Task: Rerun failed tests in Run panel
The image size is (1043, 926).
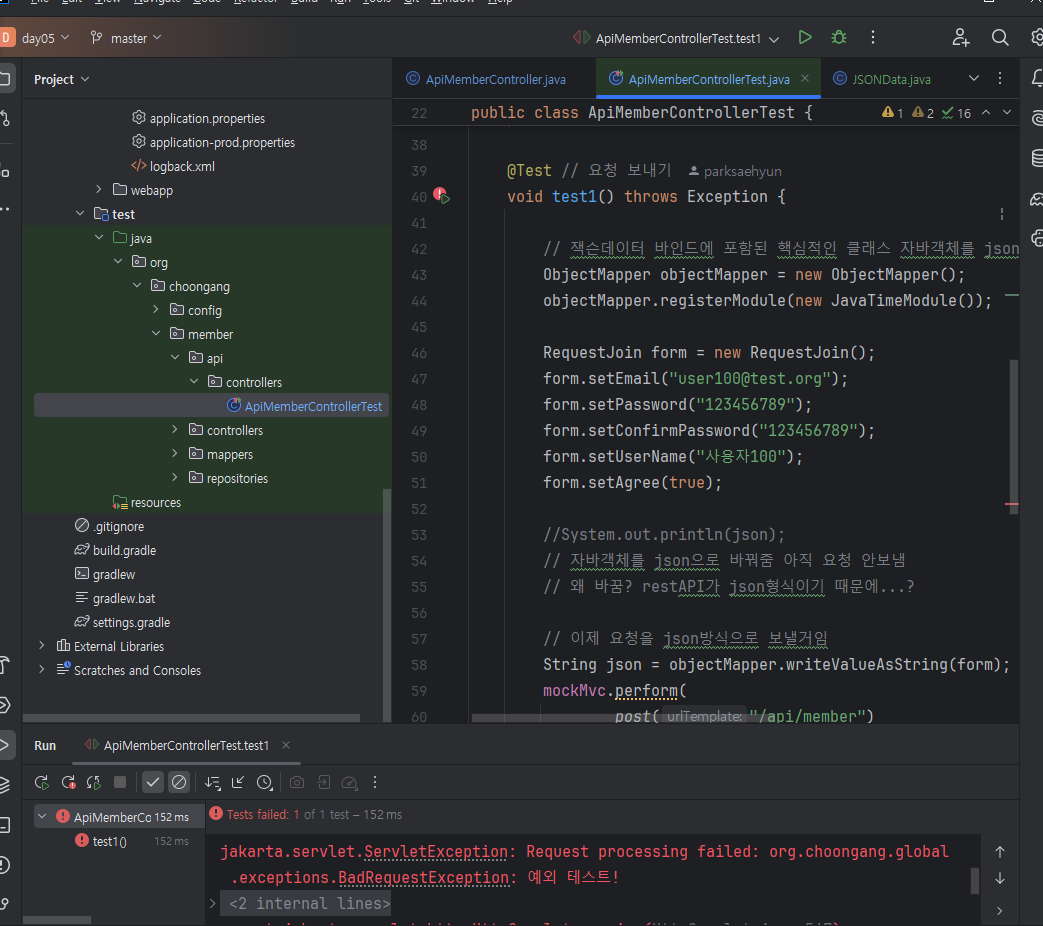Action: (x=68, y=782)
